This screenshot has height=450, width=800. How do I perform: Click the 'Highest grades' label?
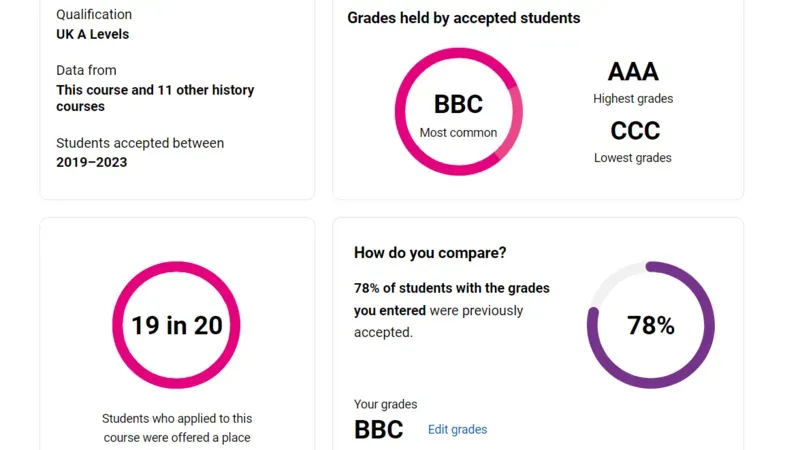pyautogui.click(x=633, y=98)
